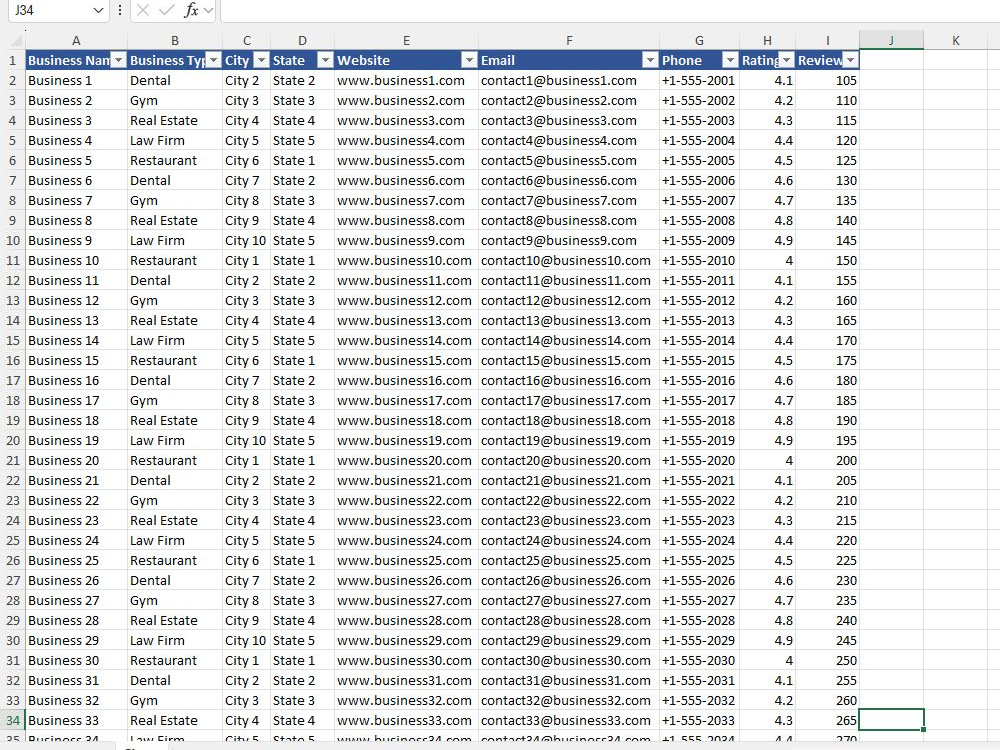1000x750 pixels.
Task: Click phone cell +1-555-2001
Action: [699, 80]
